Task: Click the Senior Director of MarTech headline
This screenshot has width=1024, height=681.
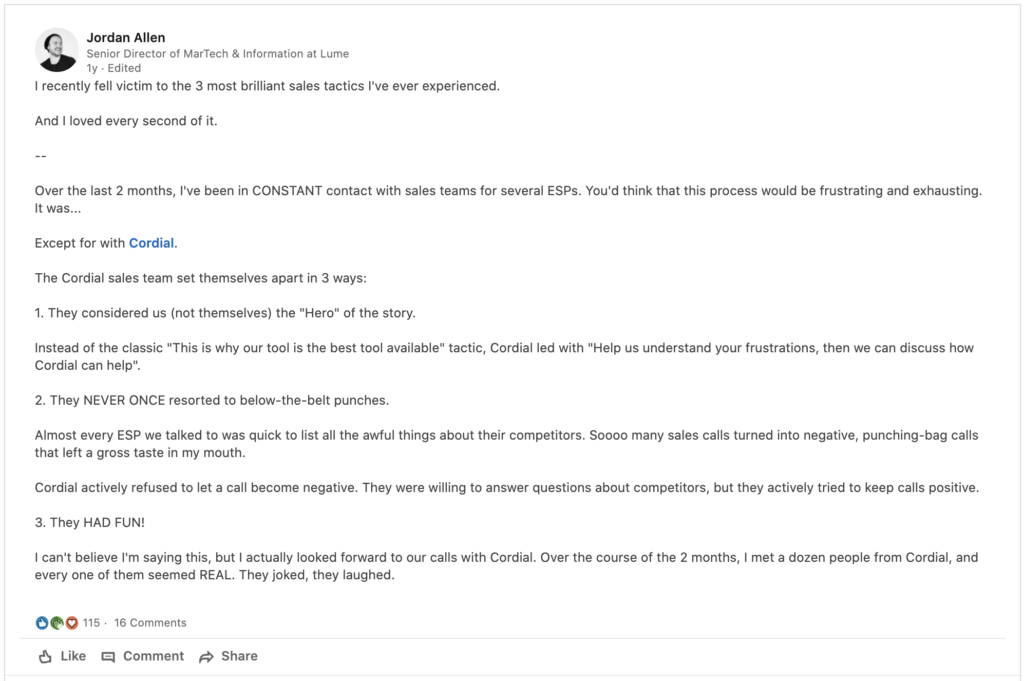Action: [x=217, y=54]
